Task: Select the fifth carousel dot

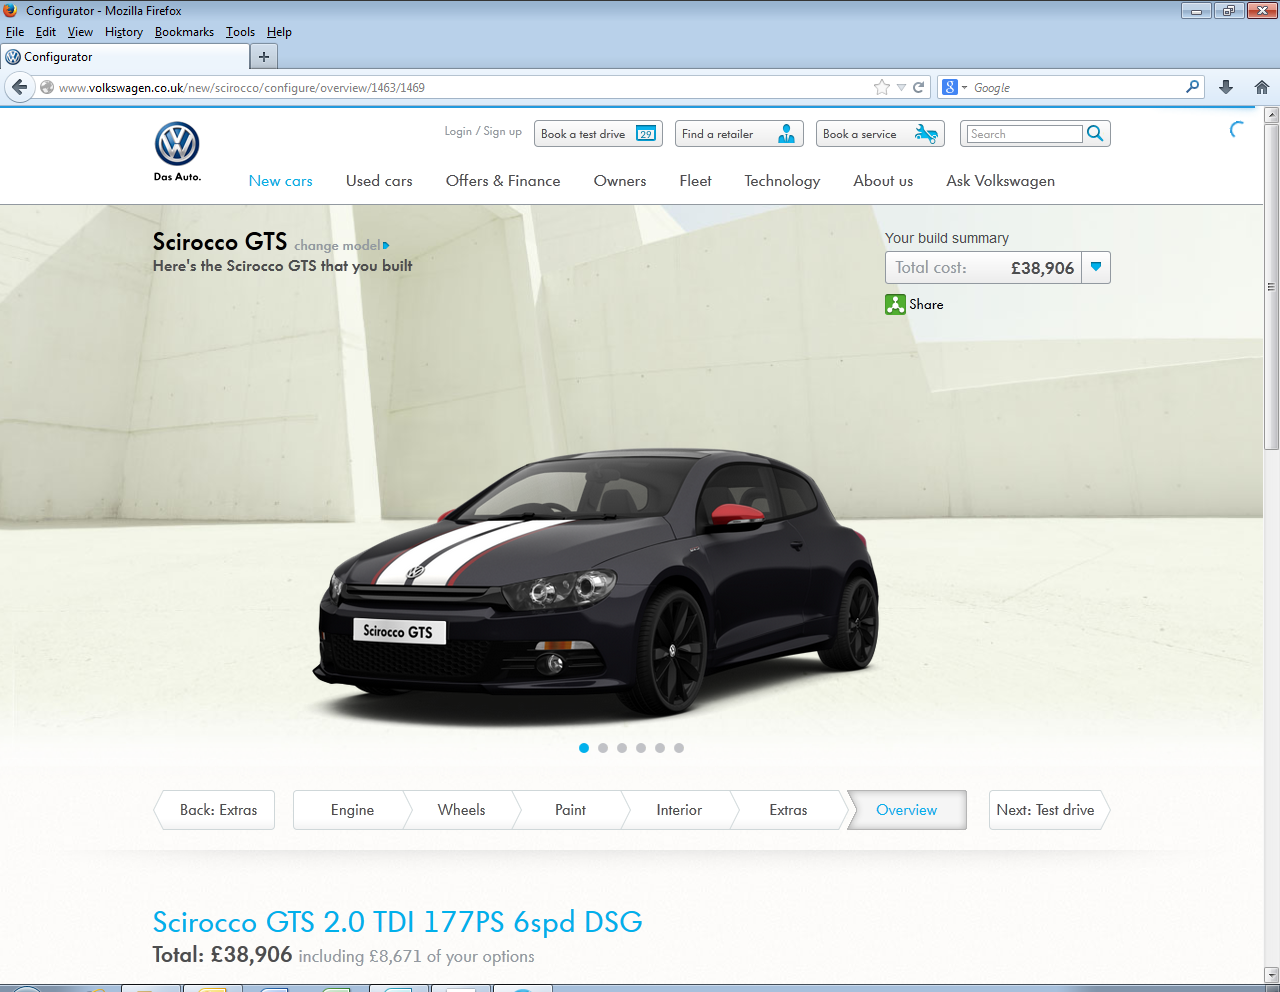Action: tap(660, 748)
